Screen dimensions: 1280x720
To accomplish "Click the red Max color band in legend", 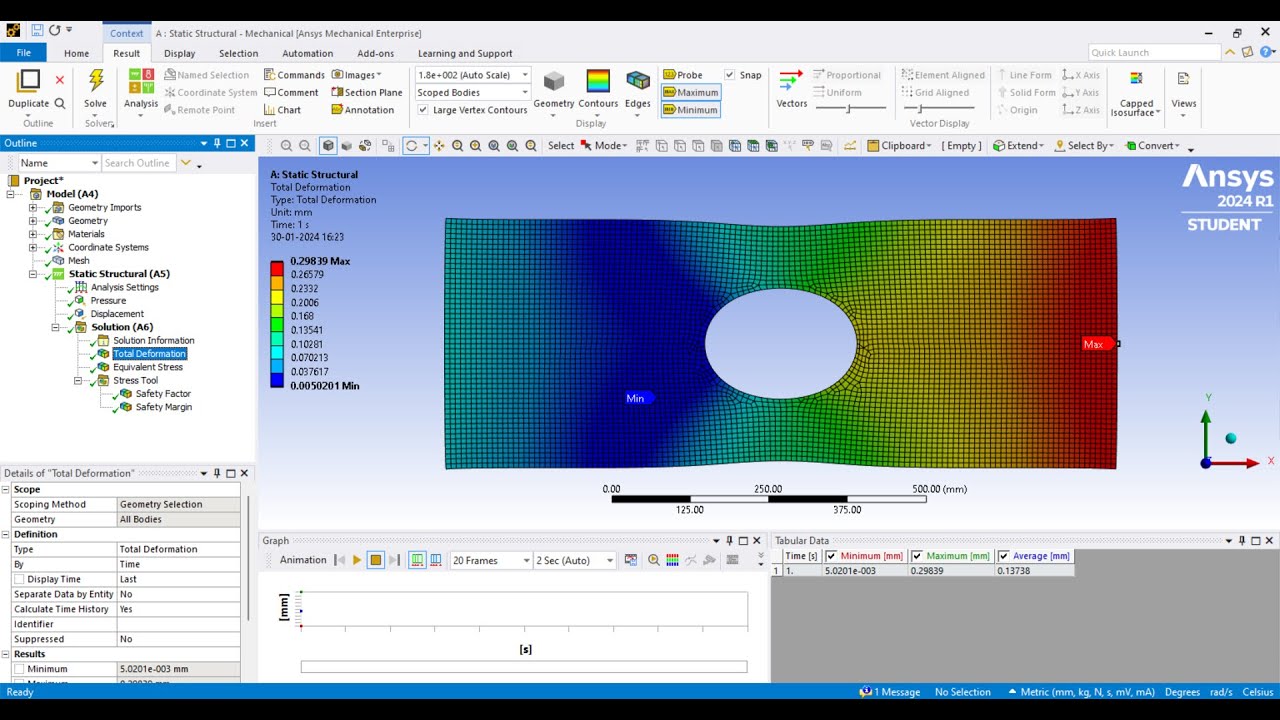I will [277, 267].
